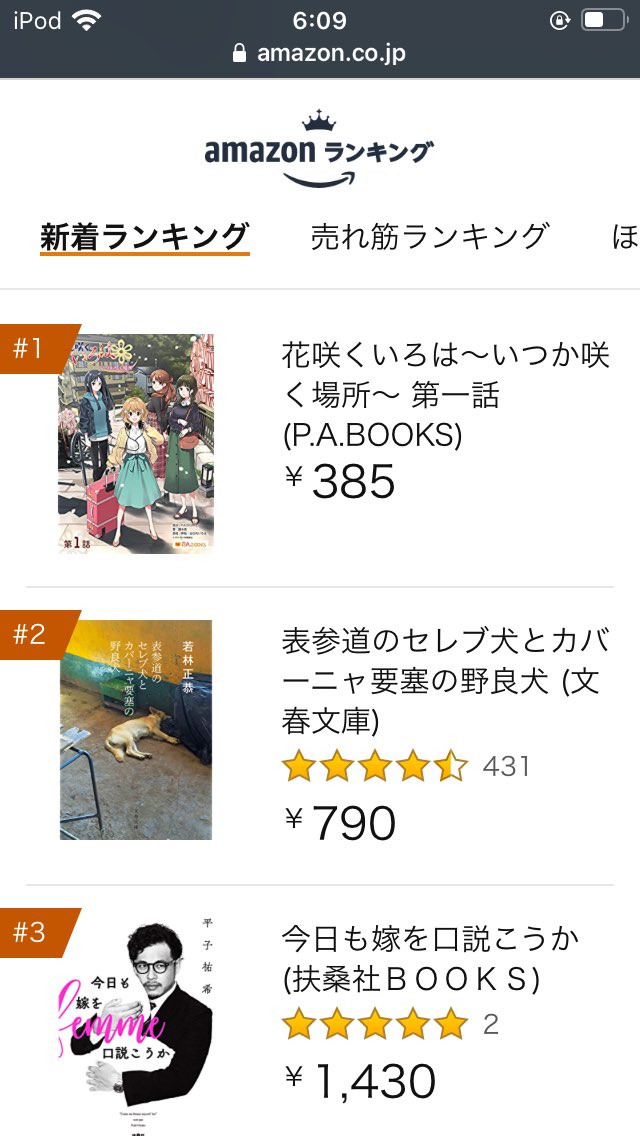Tap the Amazon ランキング logo
This screenshot has height=1136, width=640.
319,149
